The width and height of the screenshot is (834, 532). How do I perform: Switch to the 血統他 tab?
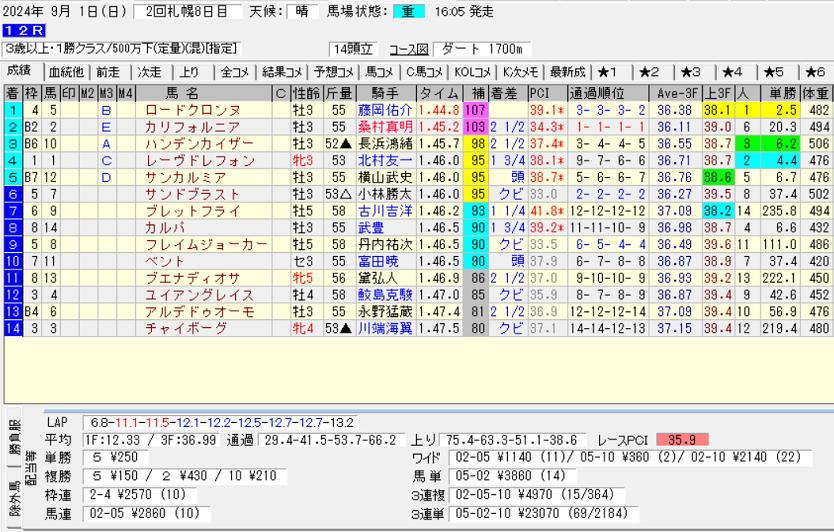pos(65,71)
